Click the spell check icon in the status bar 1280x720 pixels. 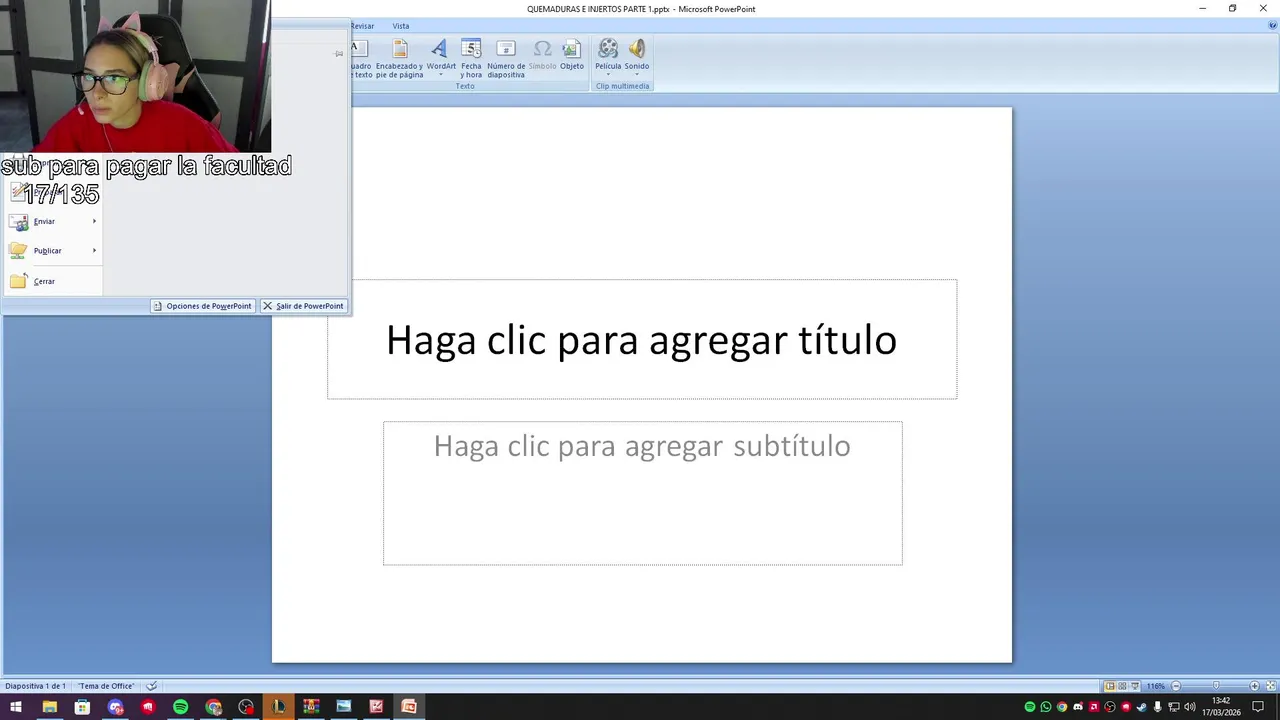click(151, 686)
